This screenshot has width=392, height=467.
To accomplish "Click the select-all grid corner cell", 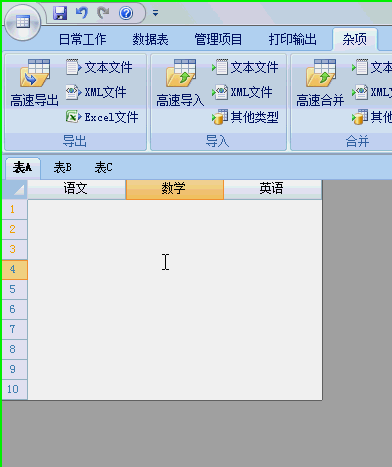I will pyautogui.click(x=14, y=189).
